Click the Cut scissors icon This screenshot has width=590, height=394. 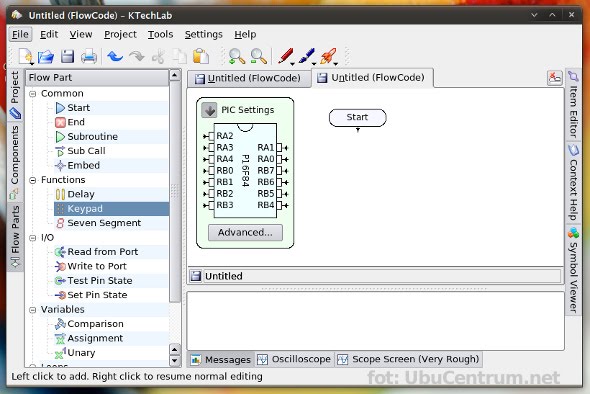pyautogui.click(x=158, y=56)
